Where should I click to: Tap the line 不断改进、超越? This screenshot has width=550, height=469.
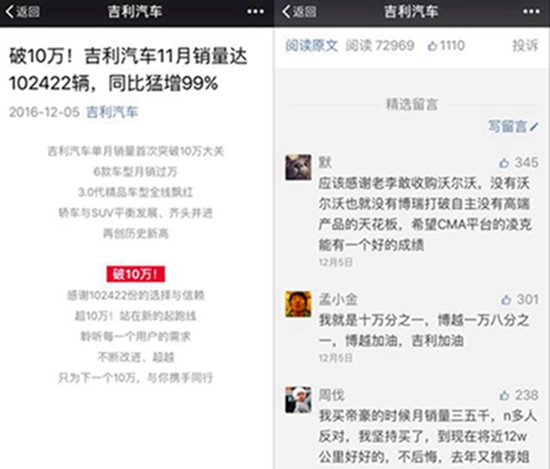[136, 357]
